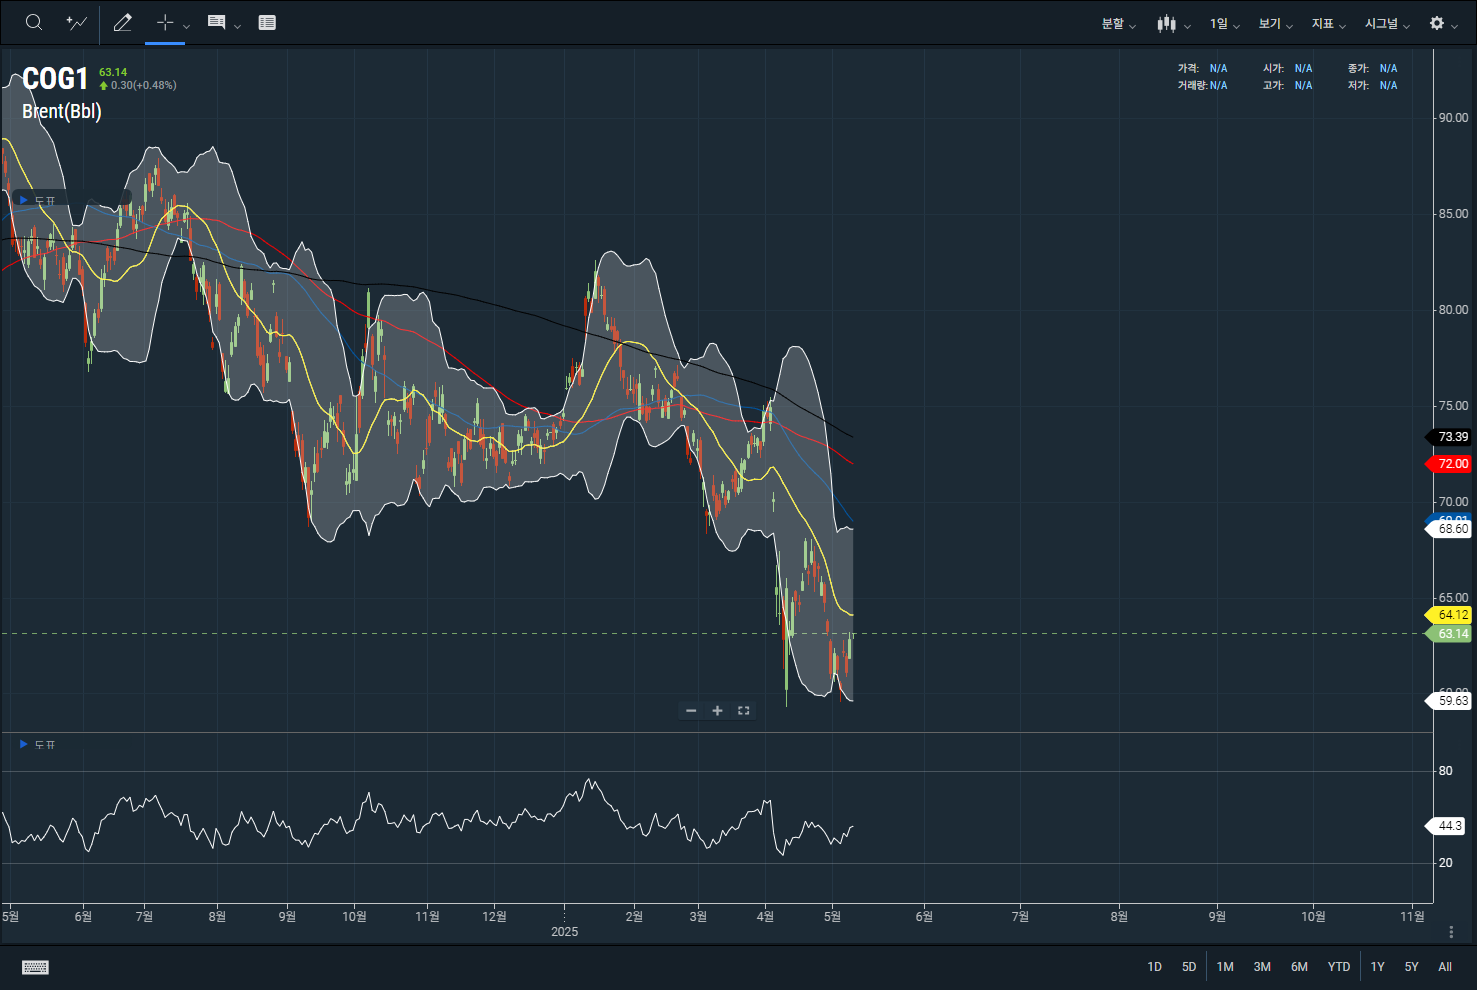Open the 시그널 signals menu
1477x990 pixels.
1386,24
